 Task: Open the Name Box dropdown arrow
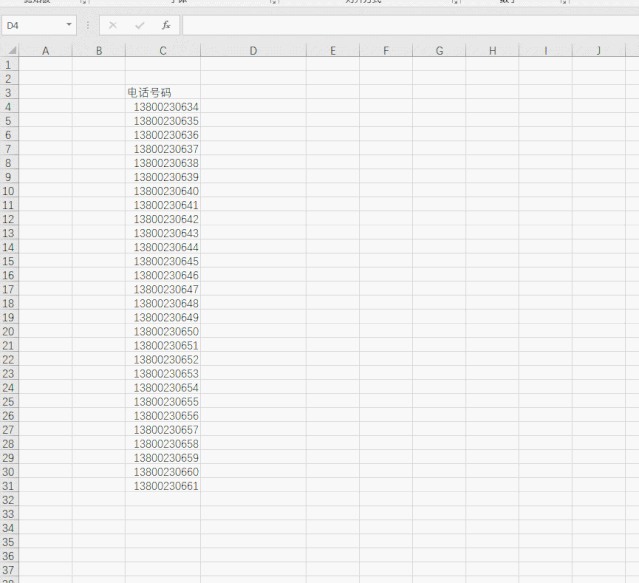(x=69, y=25)
